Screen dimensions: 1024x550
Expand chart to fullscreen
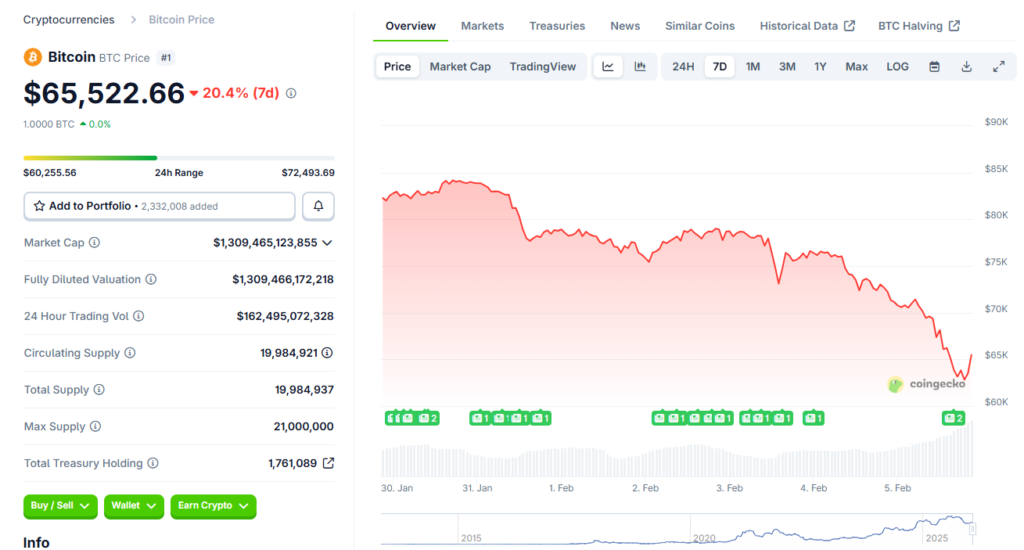coord(998,67)
